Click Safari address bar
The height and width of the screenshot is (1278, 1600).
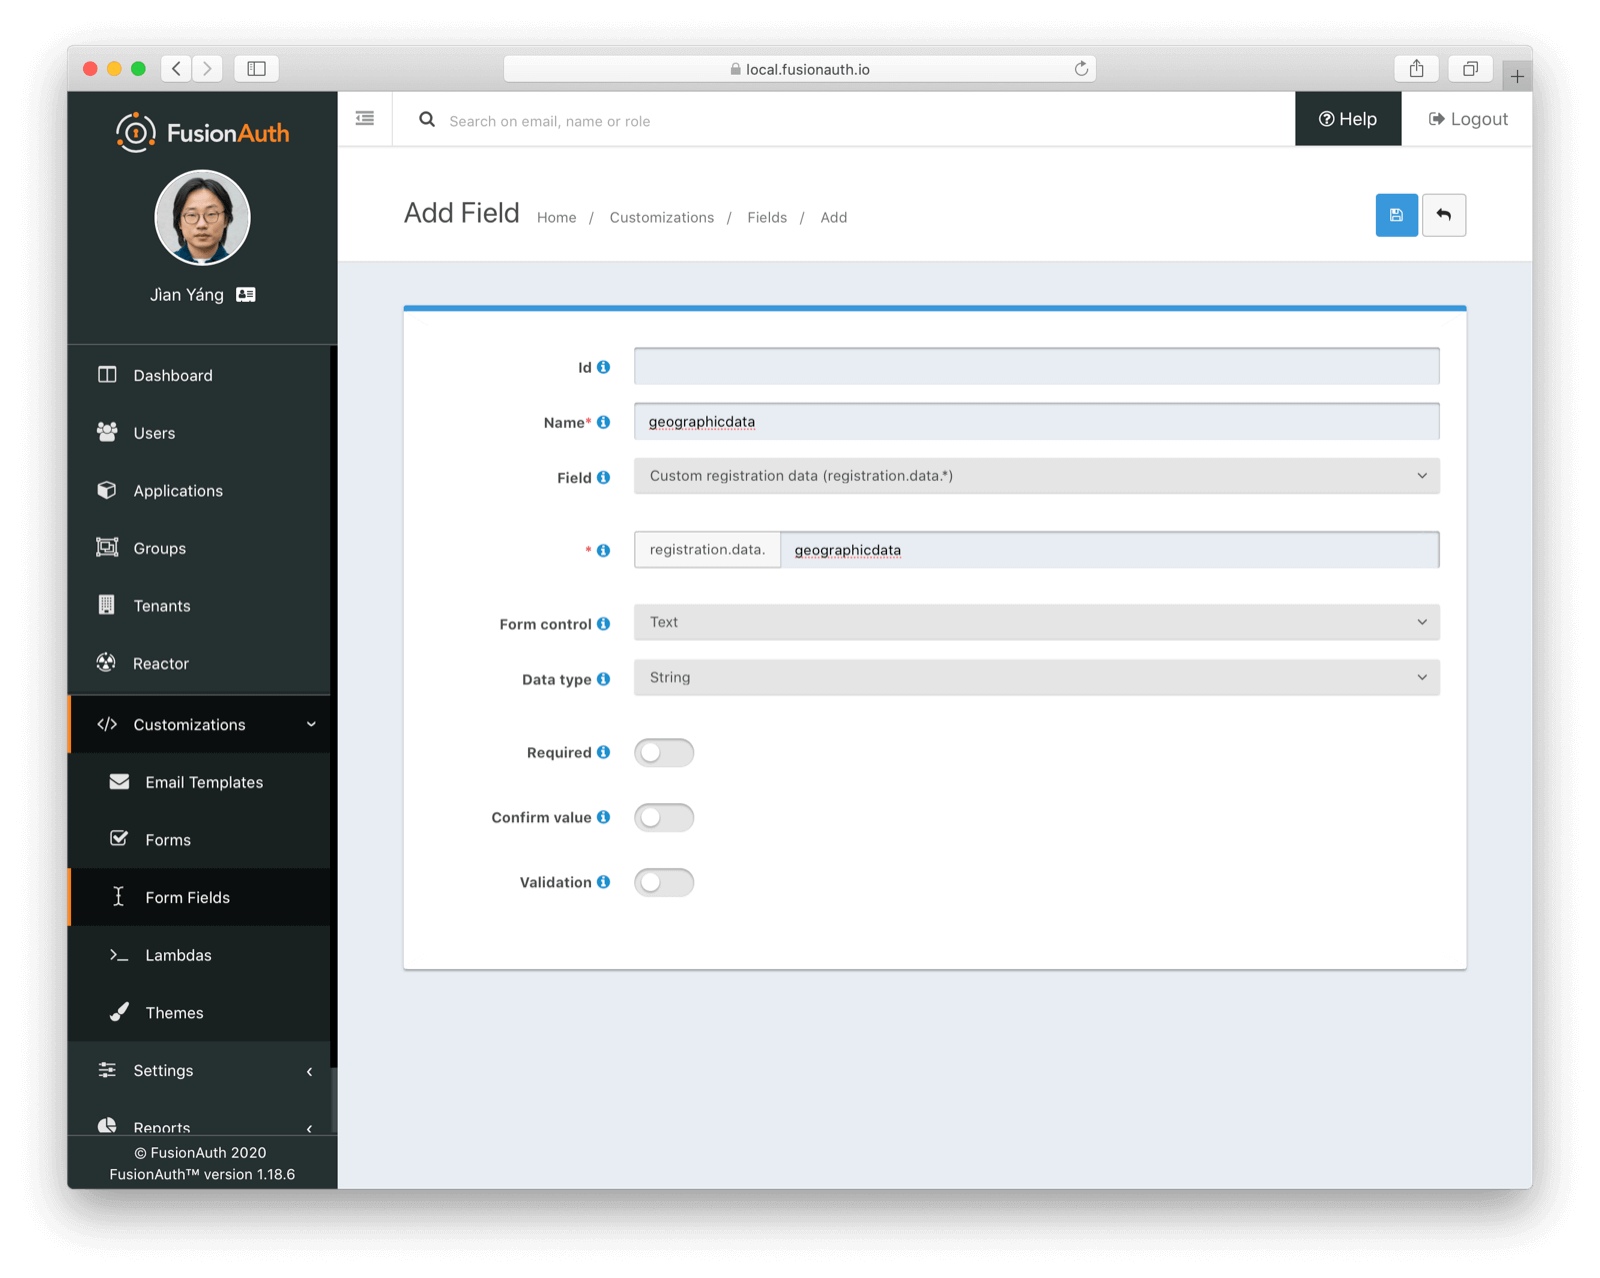800,69
